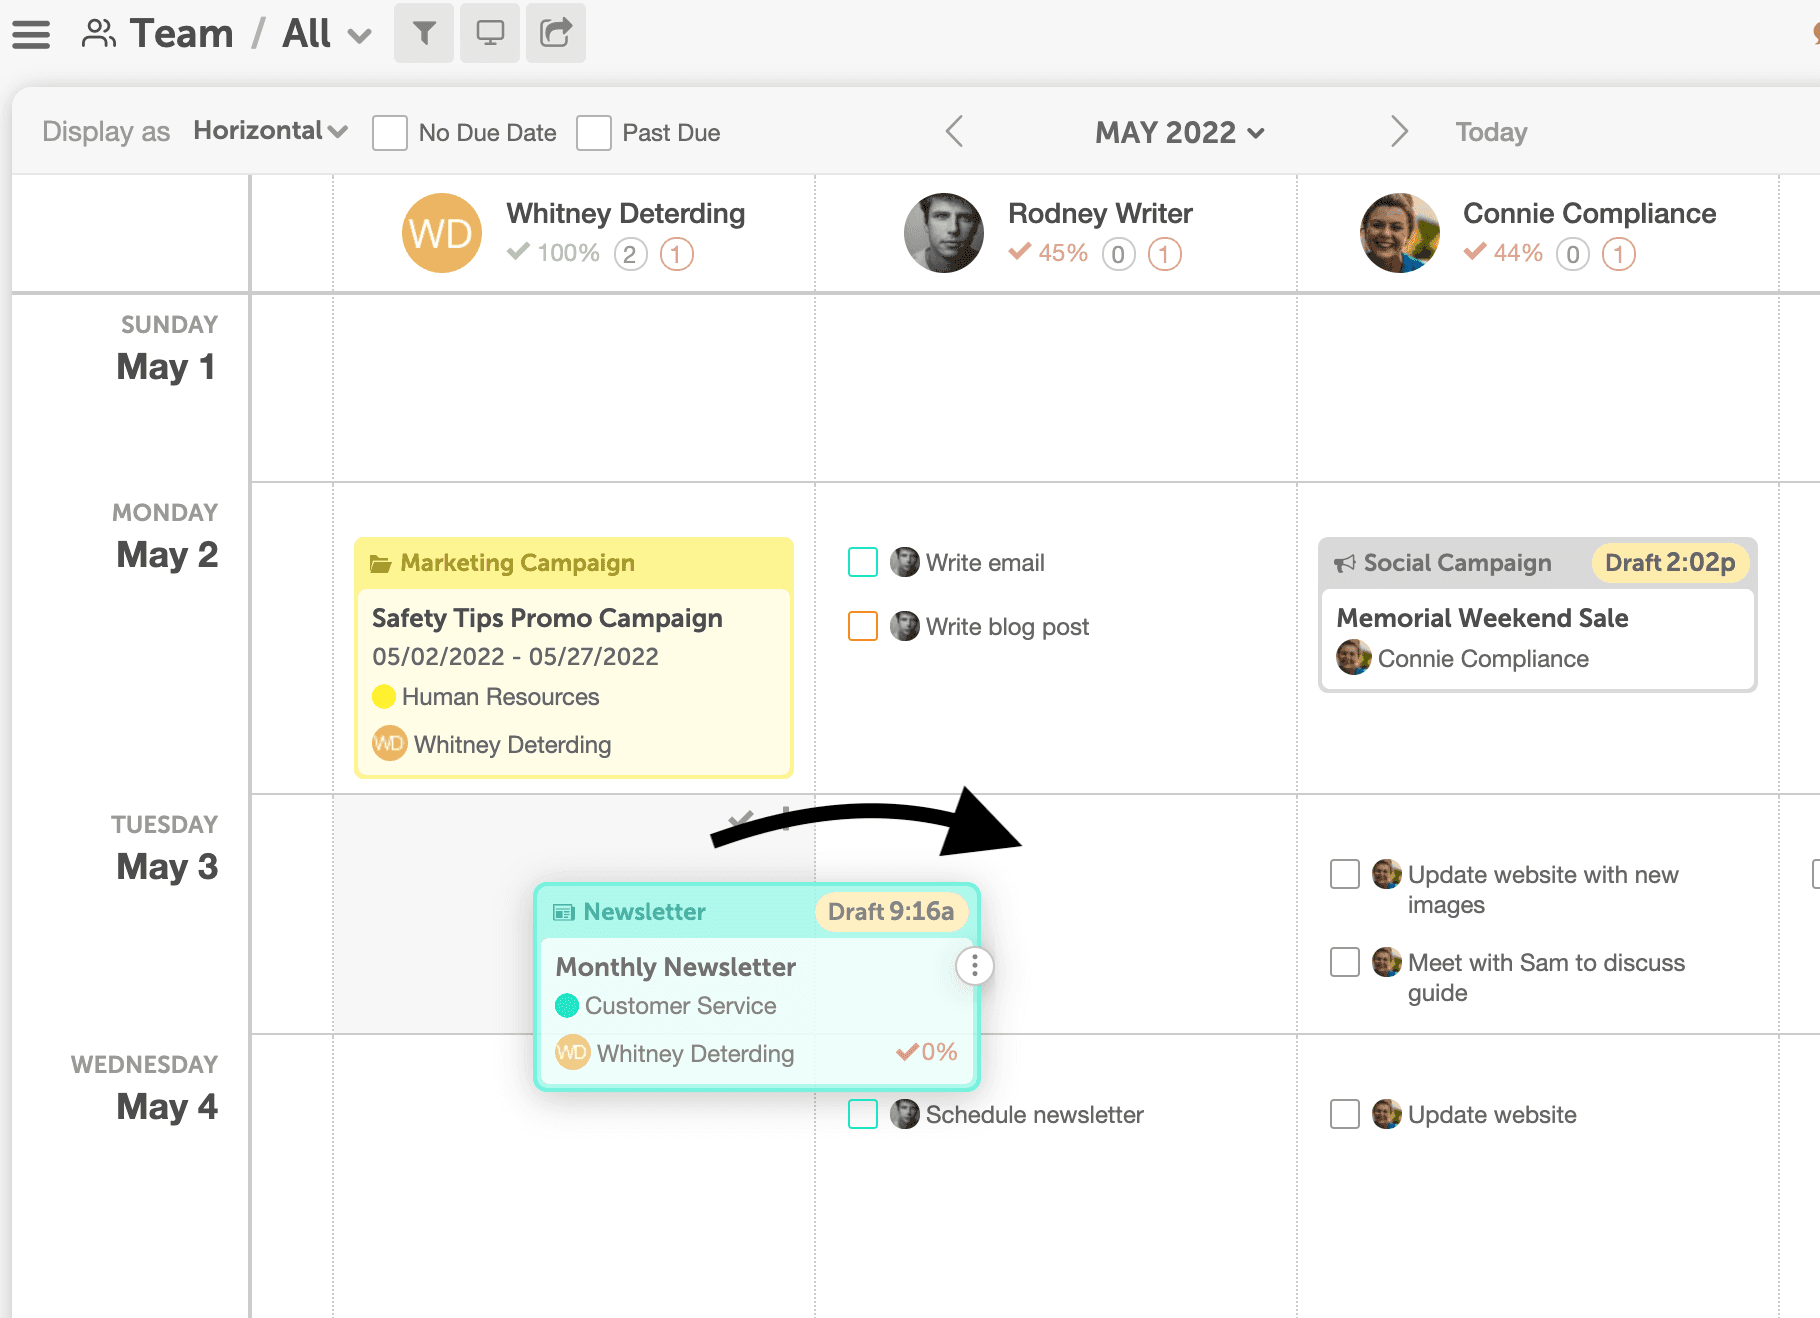Click the Draft 9:16a status badge

(891, 912)
